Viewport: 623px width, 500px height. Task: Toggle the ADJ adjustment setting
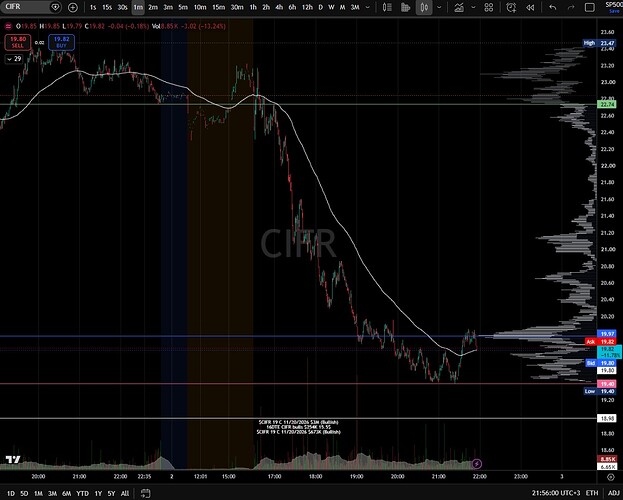[613, 493]
